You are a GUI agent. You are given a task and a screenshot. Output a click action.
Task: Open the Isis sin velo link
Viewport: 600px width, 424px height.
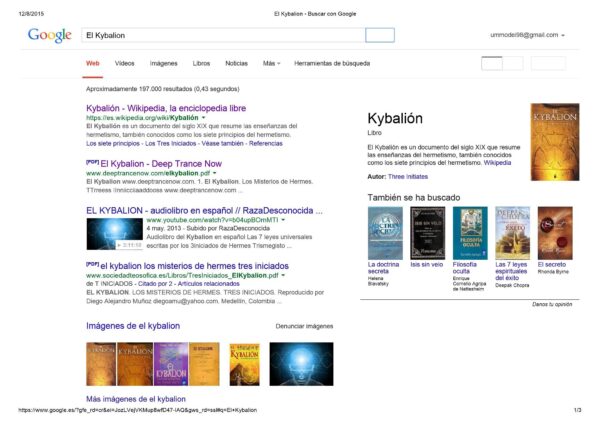click(427, 264)
